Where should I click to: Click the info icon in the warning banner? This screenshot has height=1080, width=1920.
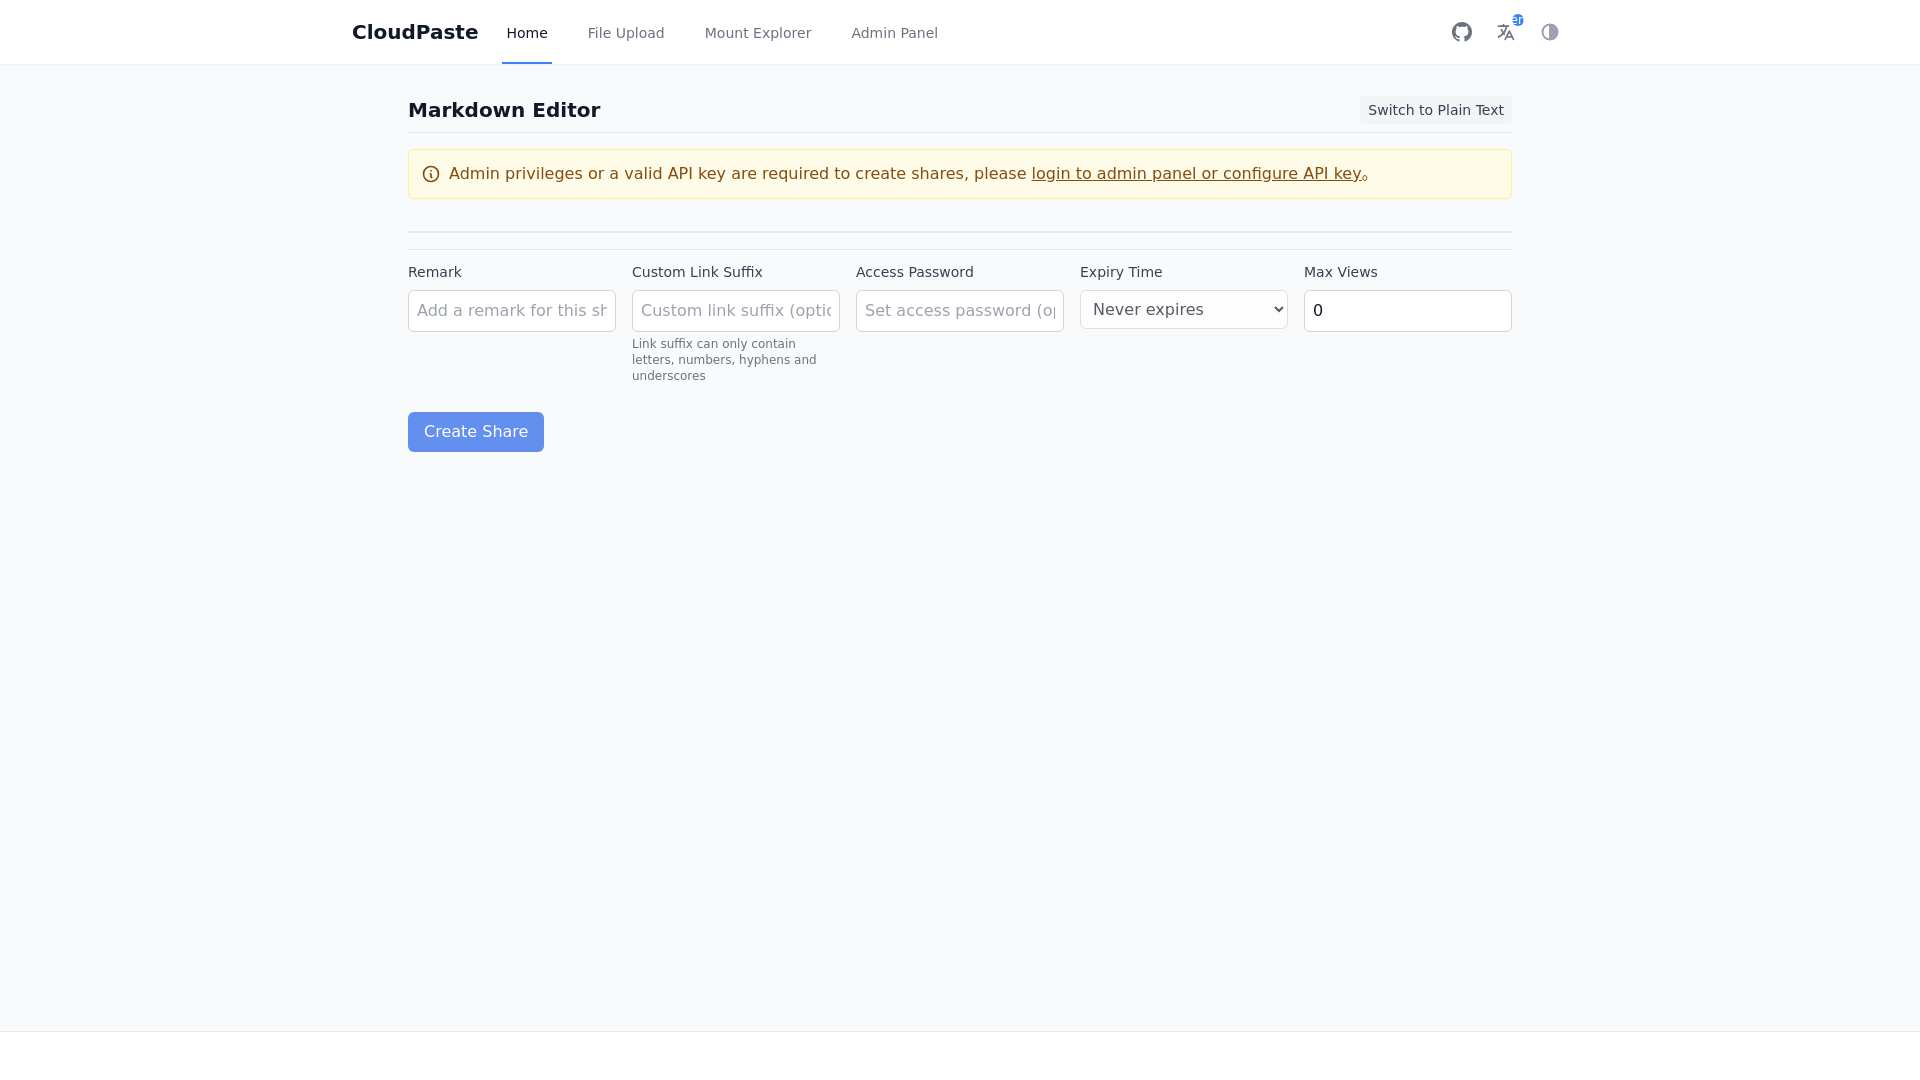point(431,174)
